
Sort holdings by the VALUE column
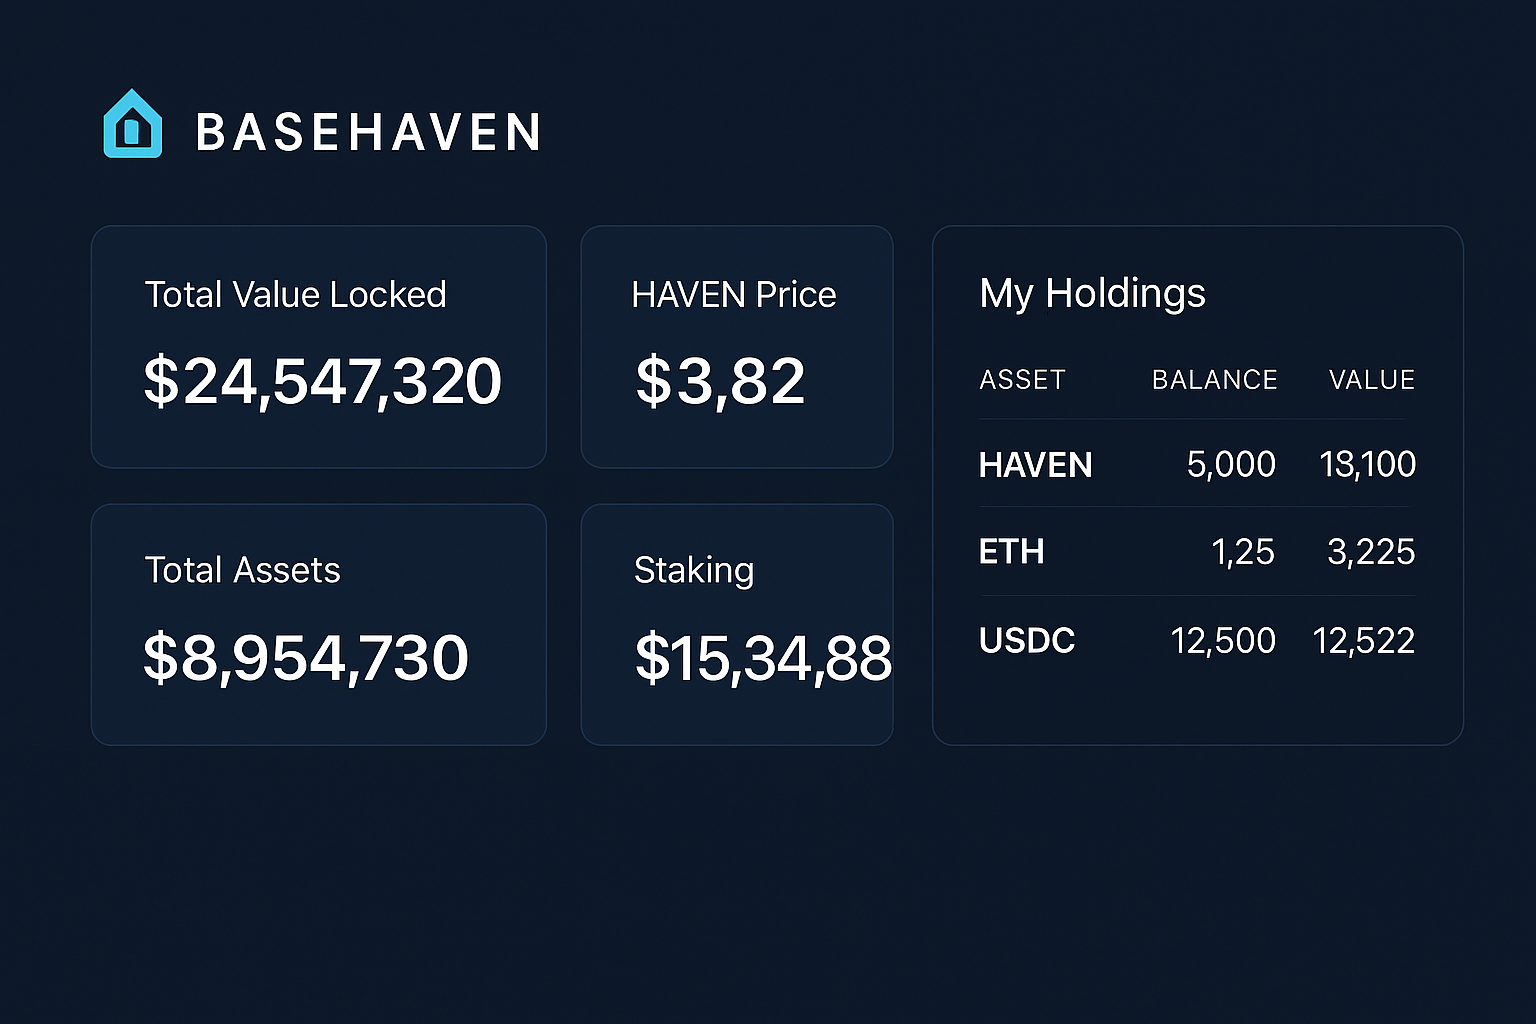coord(1371,379)
